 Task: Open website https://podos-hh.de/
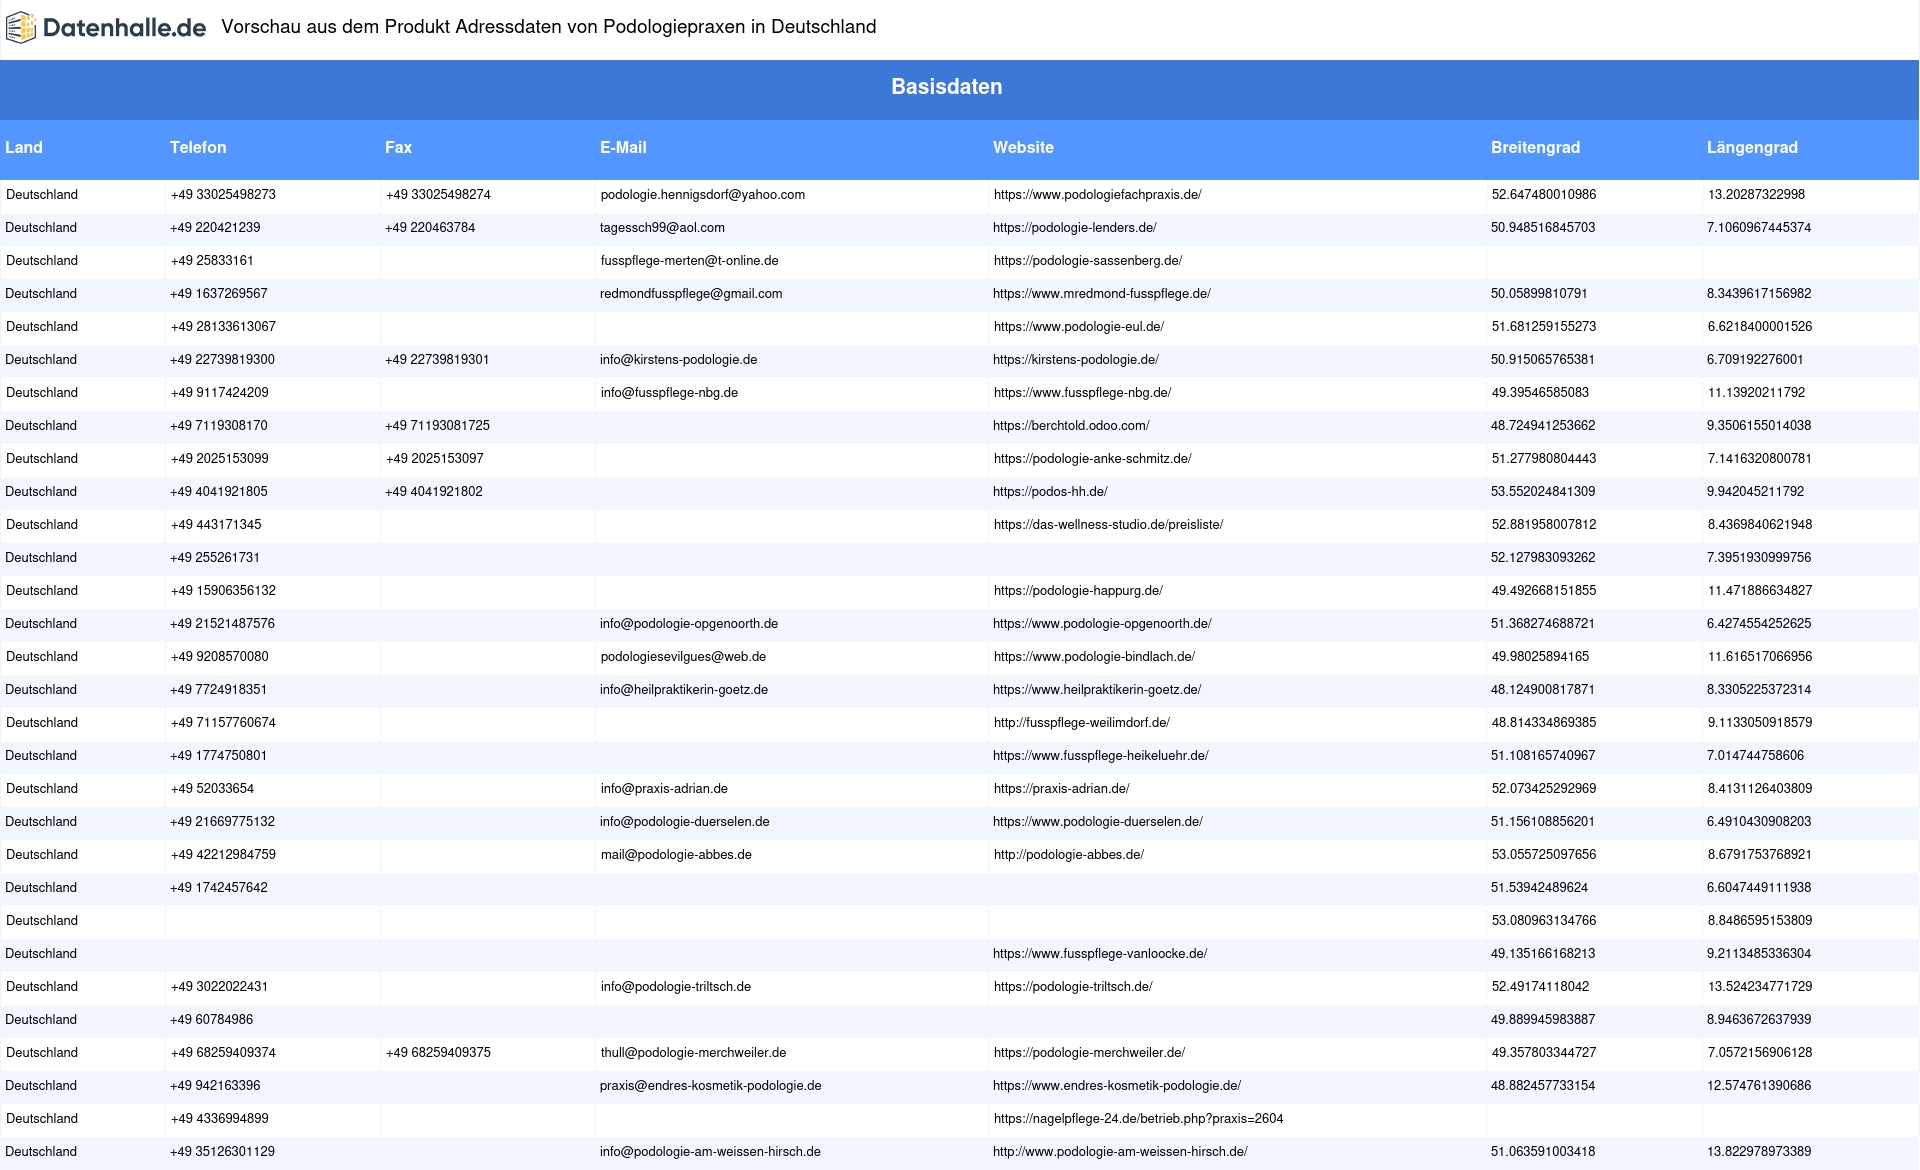1050,492
